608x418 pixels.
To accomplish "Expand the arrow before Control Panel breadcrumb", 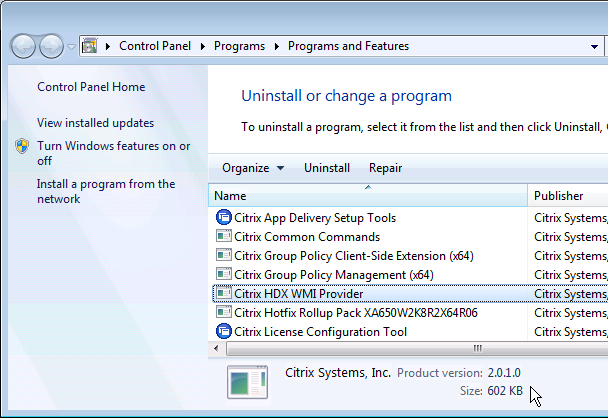I will click(x=108, y=47).
